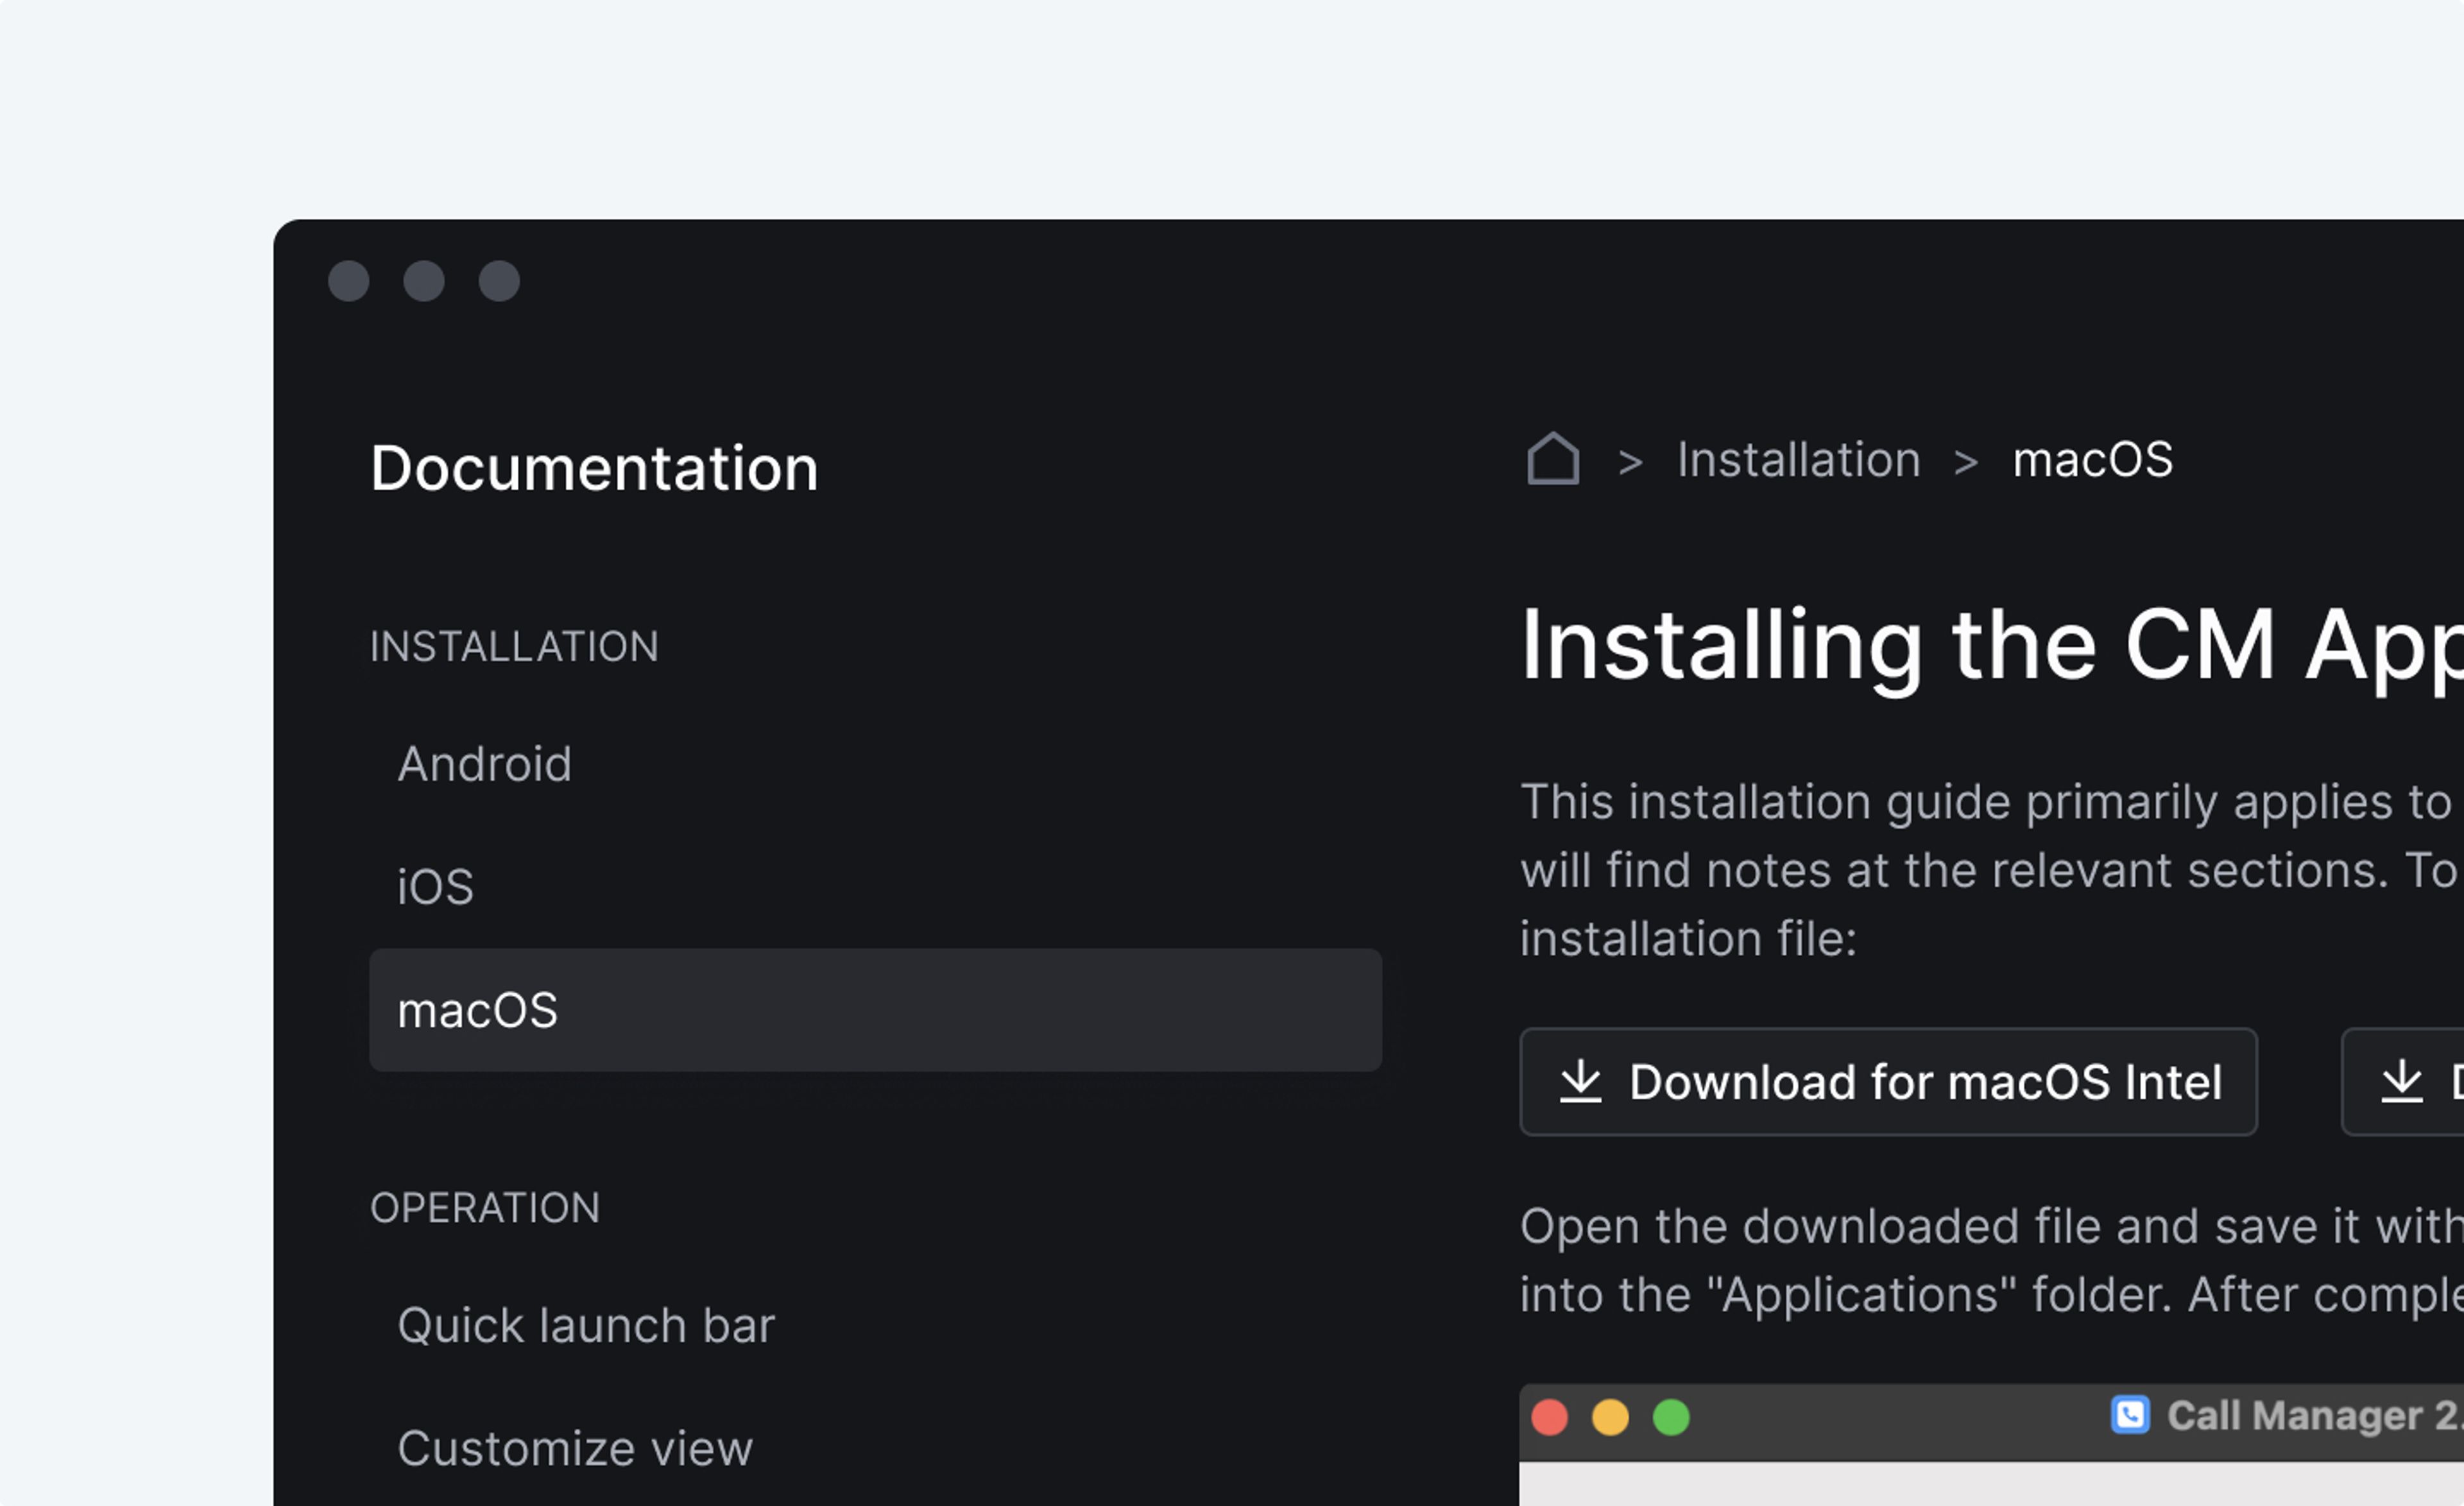Click the yellow minimize dot in the screenshot
The width and height of the screenshot is (2464, 1506).
click(1610, 1417)
